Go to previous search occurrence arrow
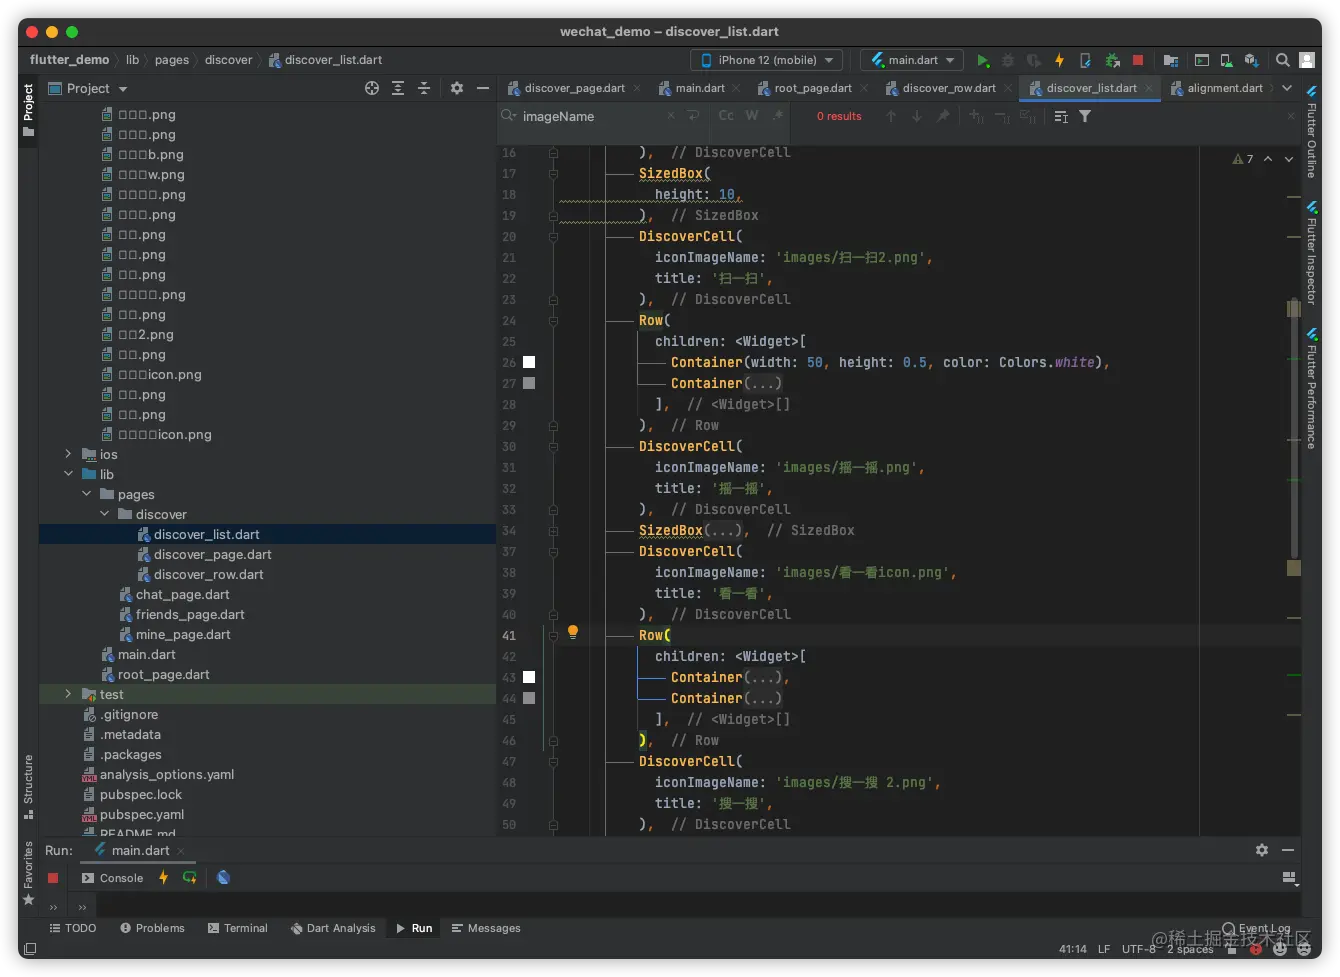This screenshot has width=1340, height=977. point(891,116)
